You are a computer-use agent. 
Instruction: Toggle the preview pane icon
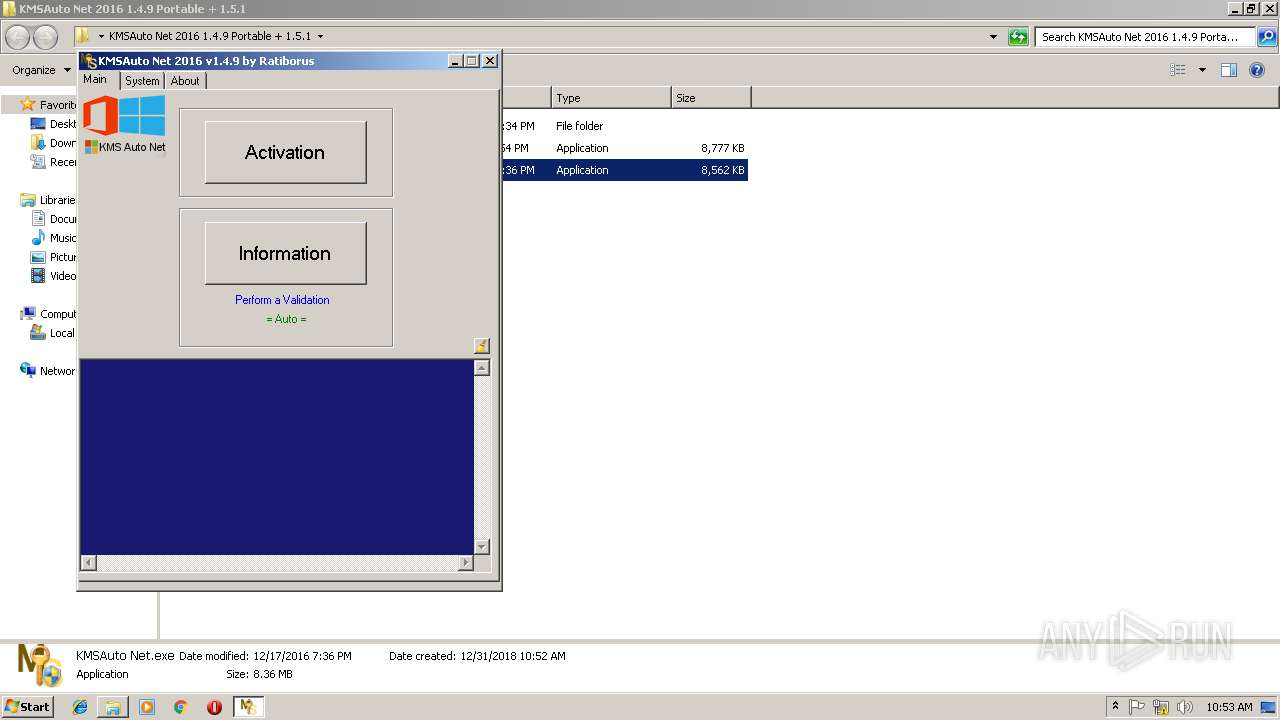[x=1229, y=70]
